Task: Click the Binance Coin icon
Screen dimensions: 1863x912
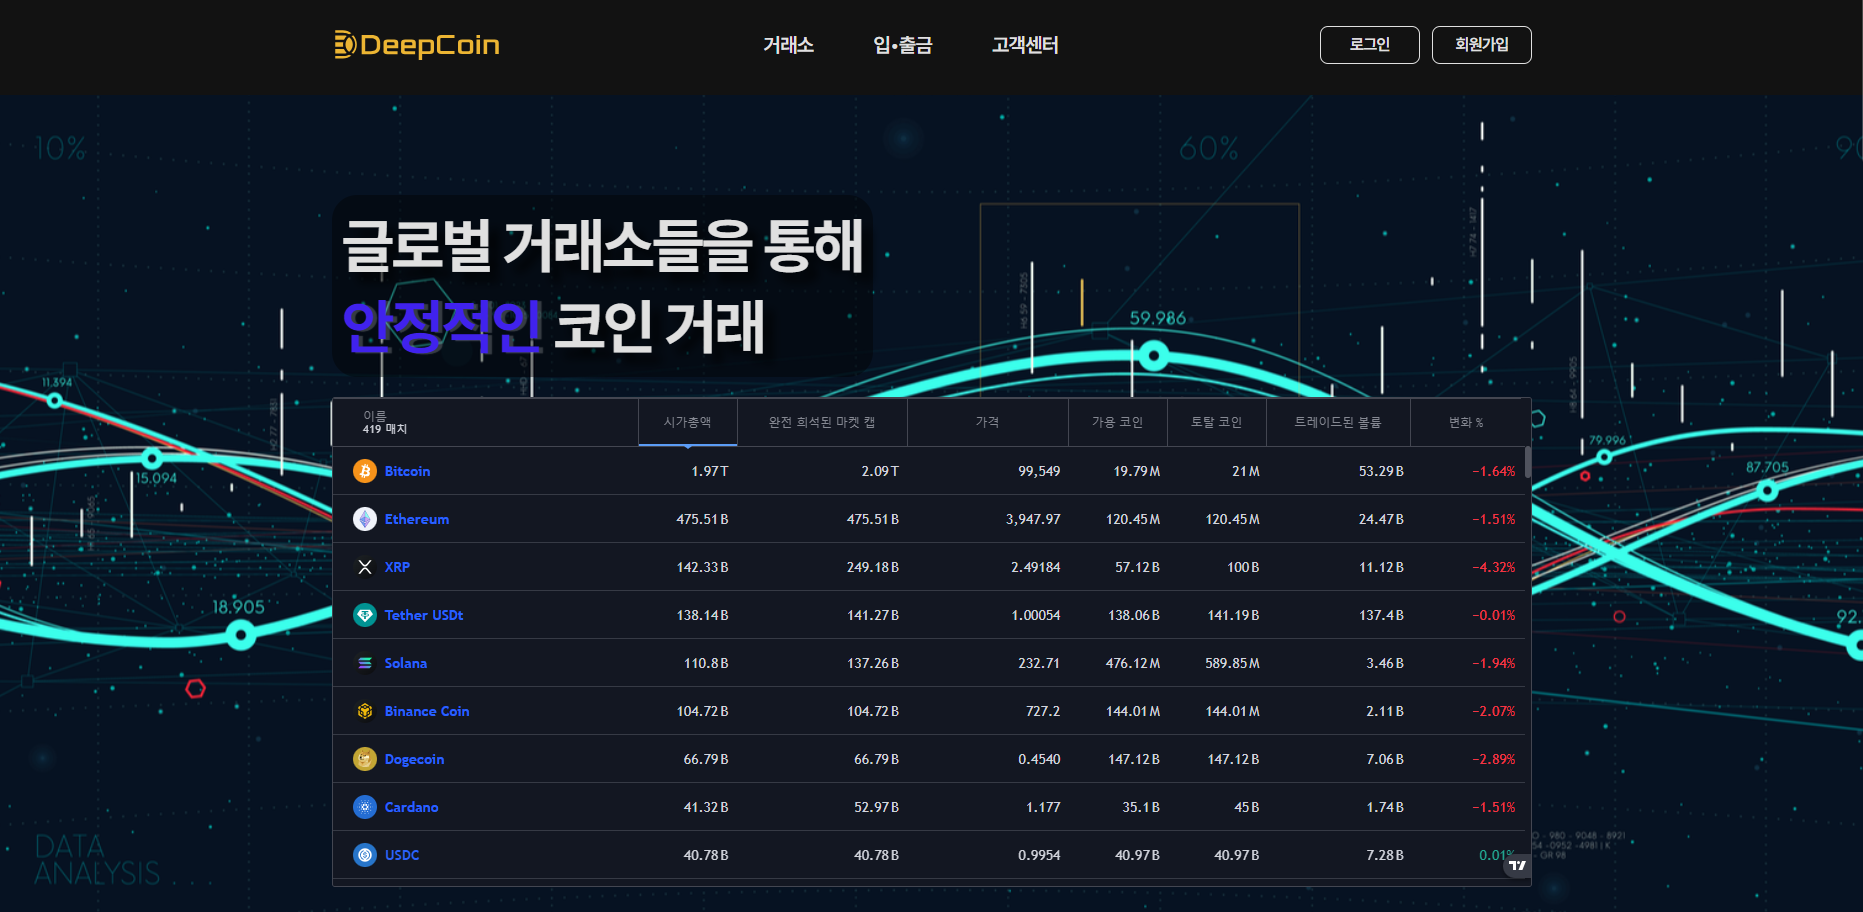Action: 365,711
